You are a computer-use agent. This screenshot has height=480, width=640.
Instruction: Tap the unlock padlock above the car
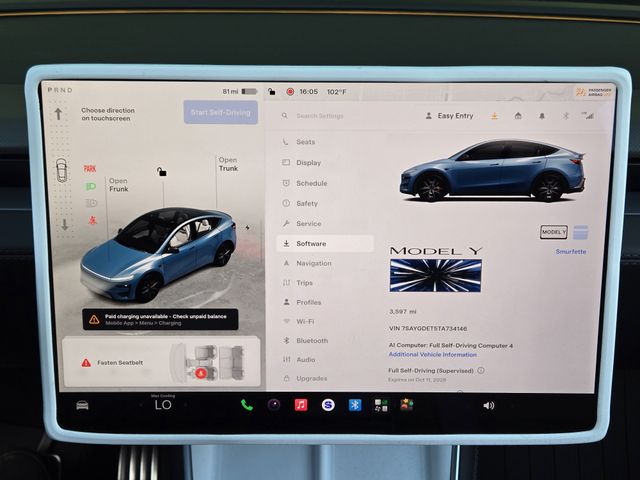pyautogui.click(x=162, y=172)
